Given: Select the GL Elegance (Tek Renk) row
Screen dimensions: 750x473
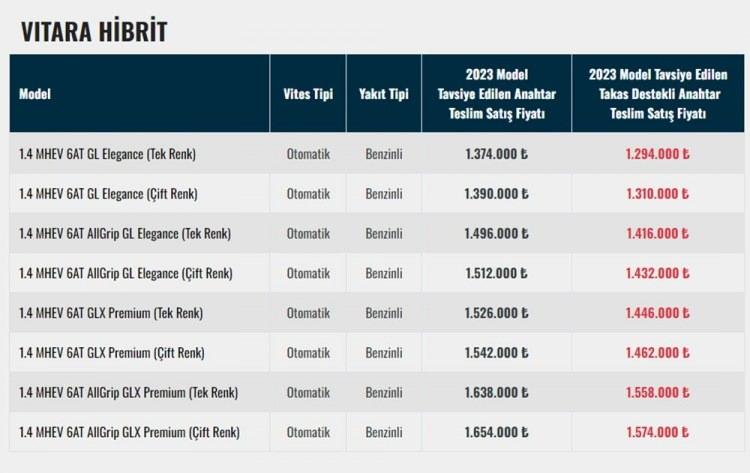Looking at the screenshot, I should point(377,154).
